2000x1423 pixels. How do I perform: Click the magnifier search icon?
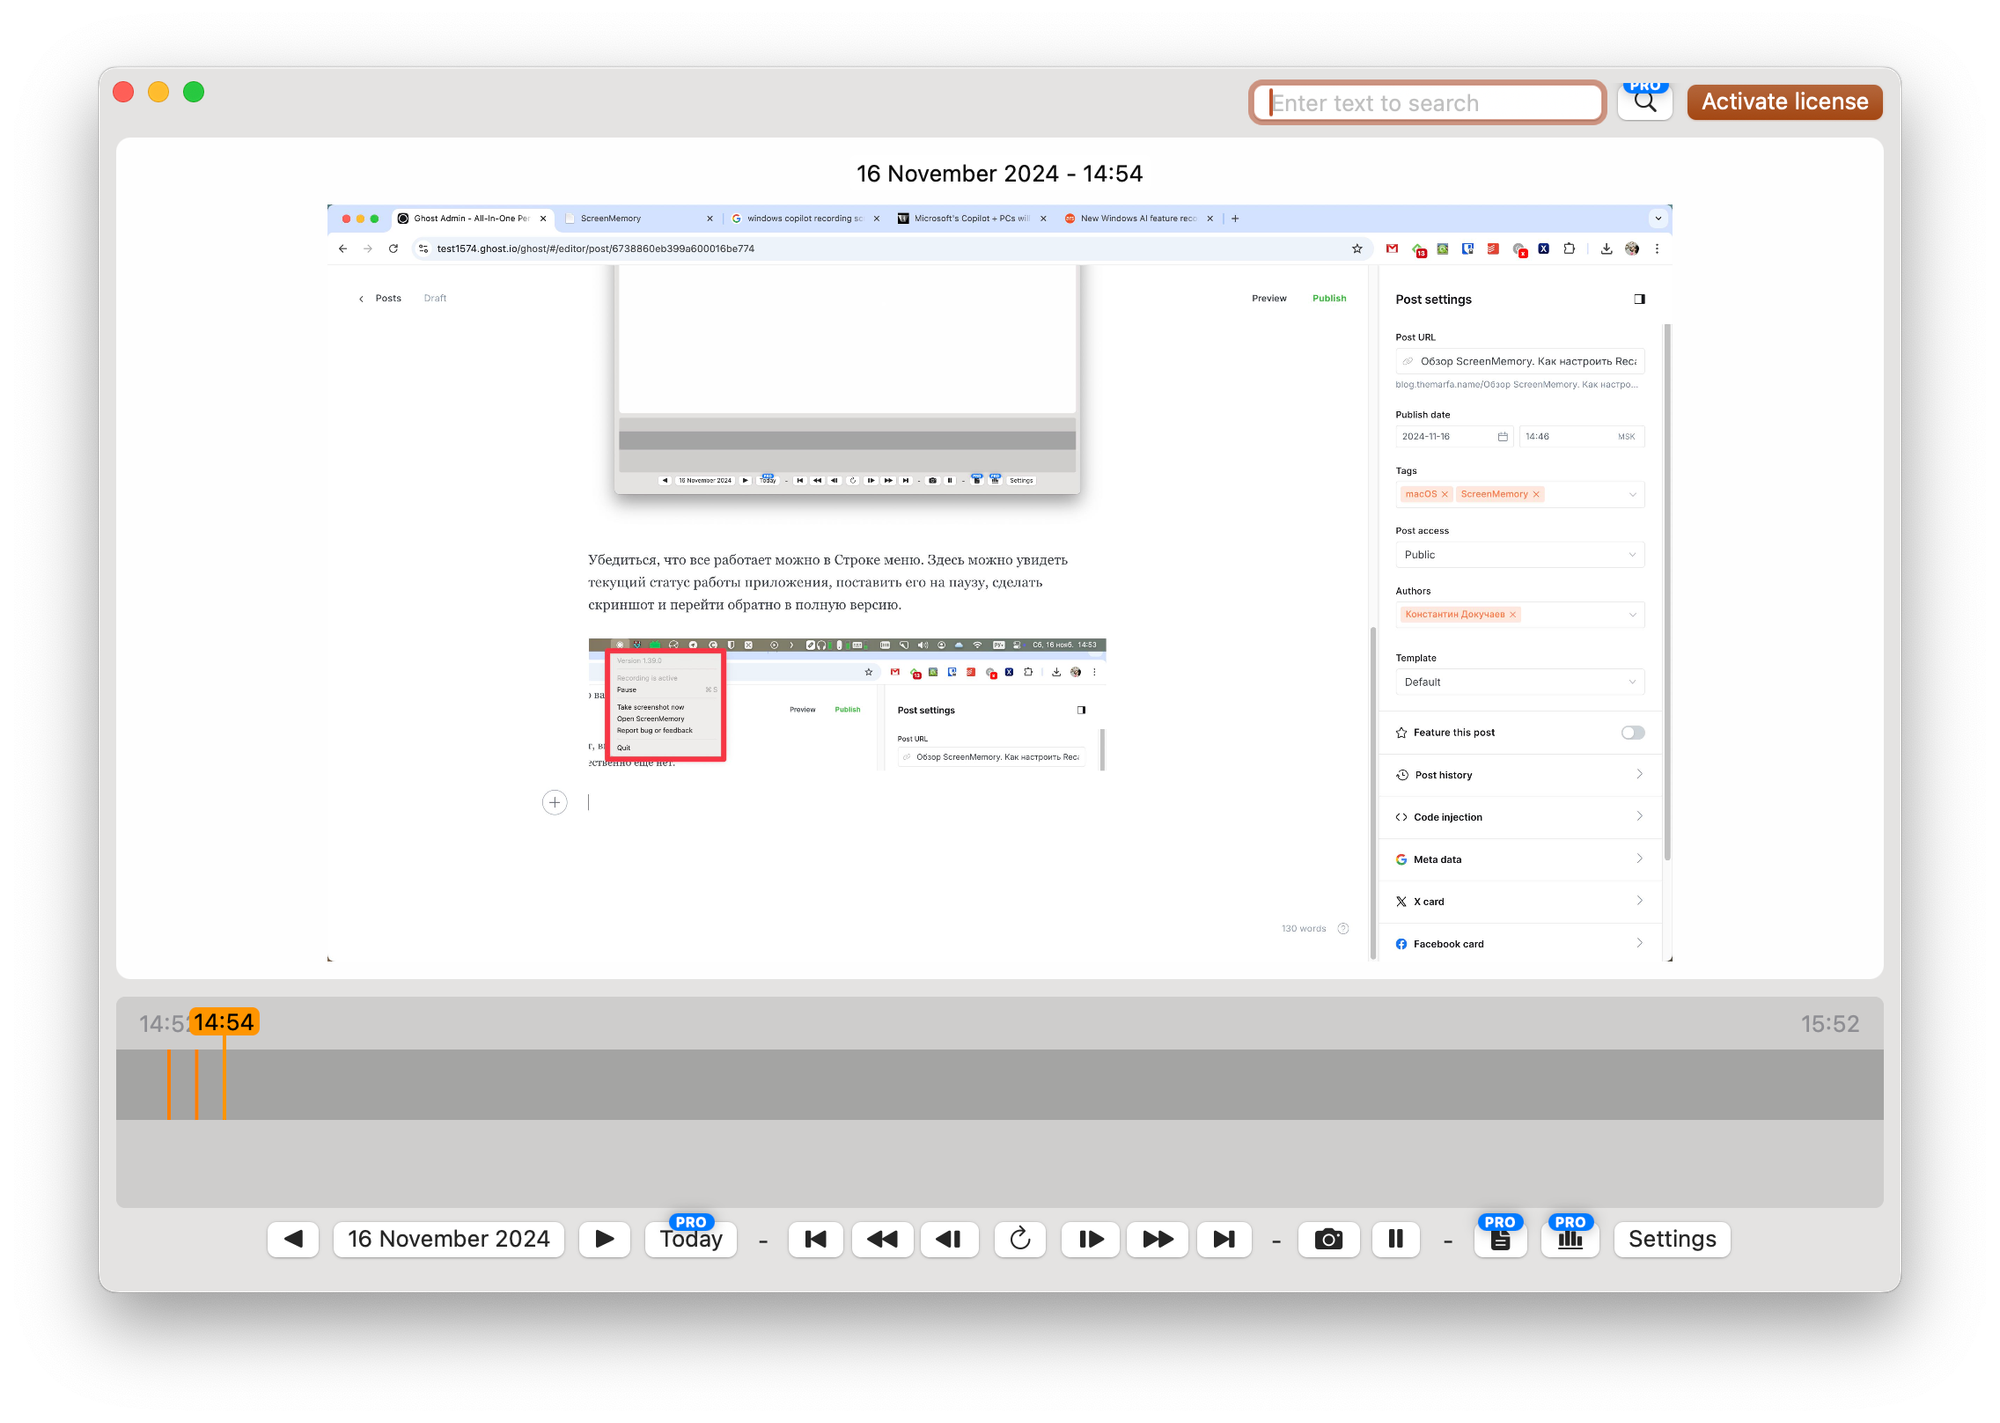pos(1645,102)
